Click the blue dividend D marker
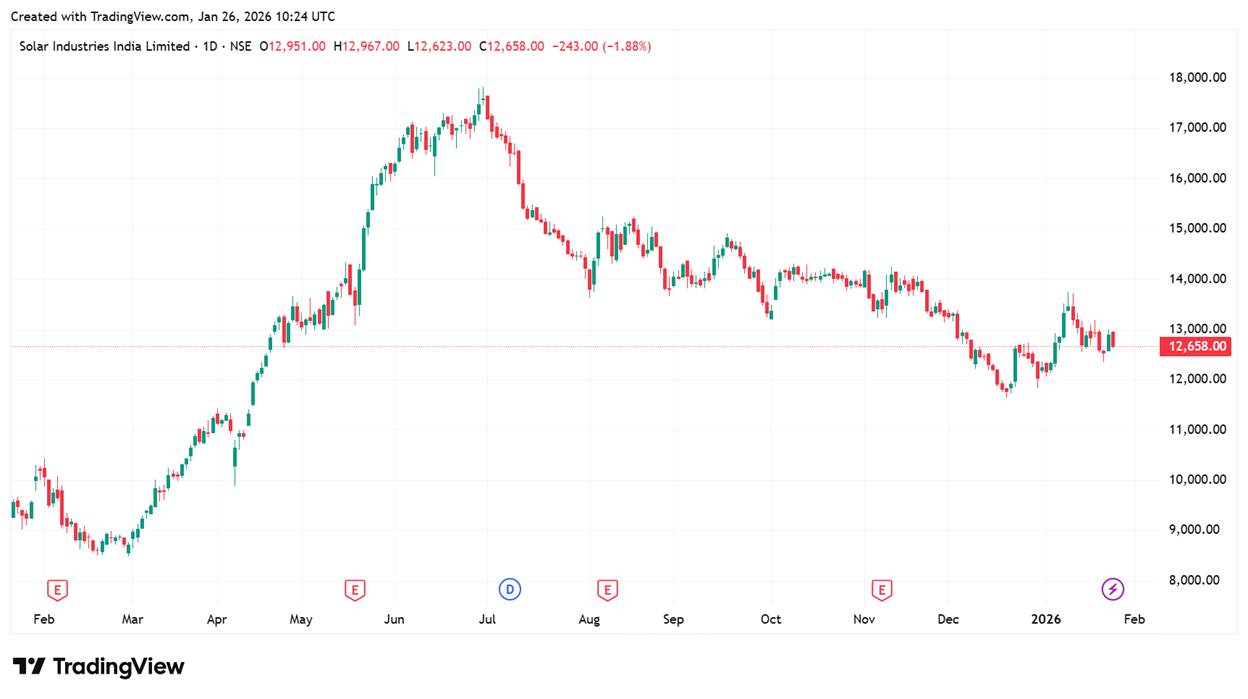Image resolution: width=1248 pixels, height=699 pixels. coord(510,590)
